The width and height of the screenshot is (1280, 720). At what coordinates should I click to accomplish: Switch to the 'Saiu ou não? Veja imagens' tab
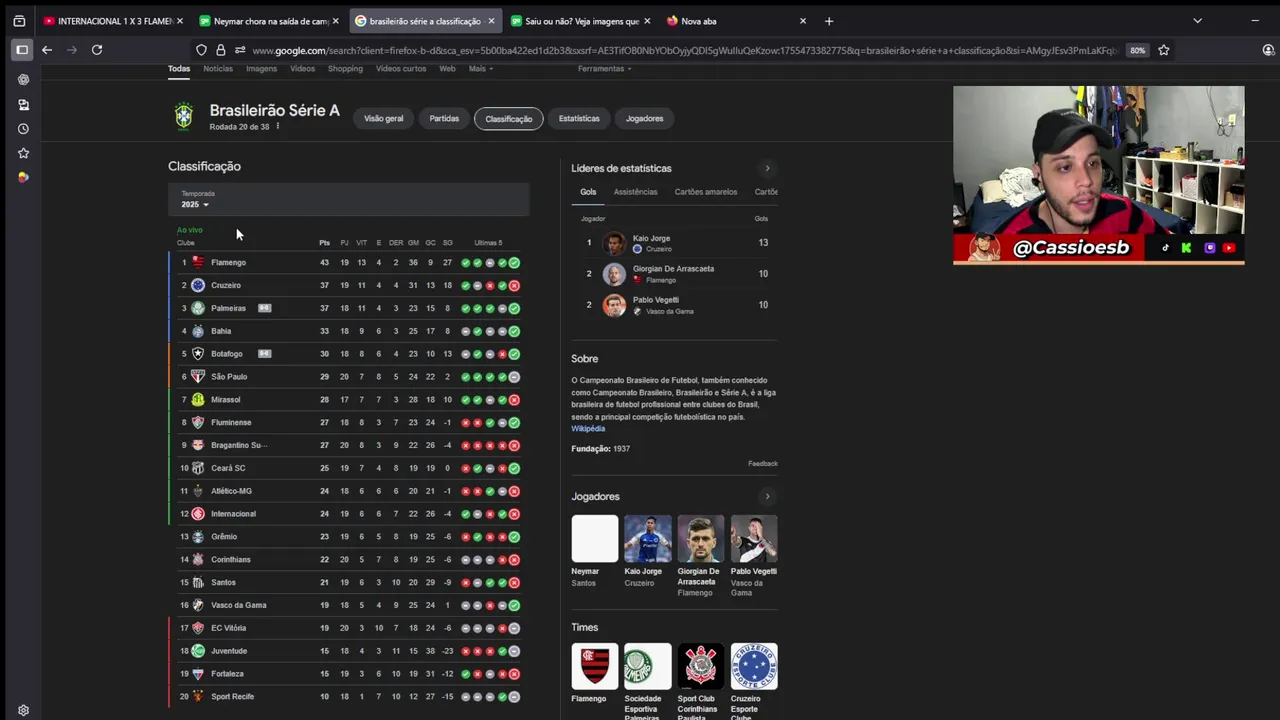(580, 21)
